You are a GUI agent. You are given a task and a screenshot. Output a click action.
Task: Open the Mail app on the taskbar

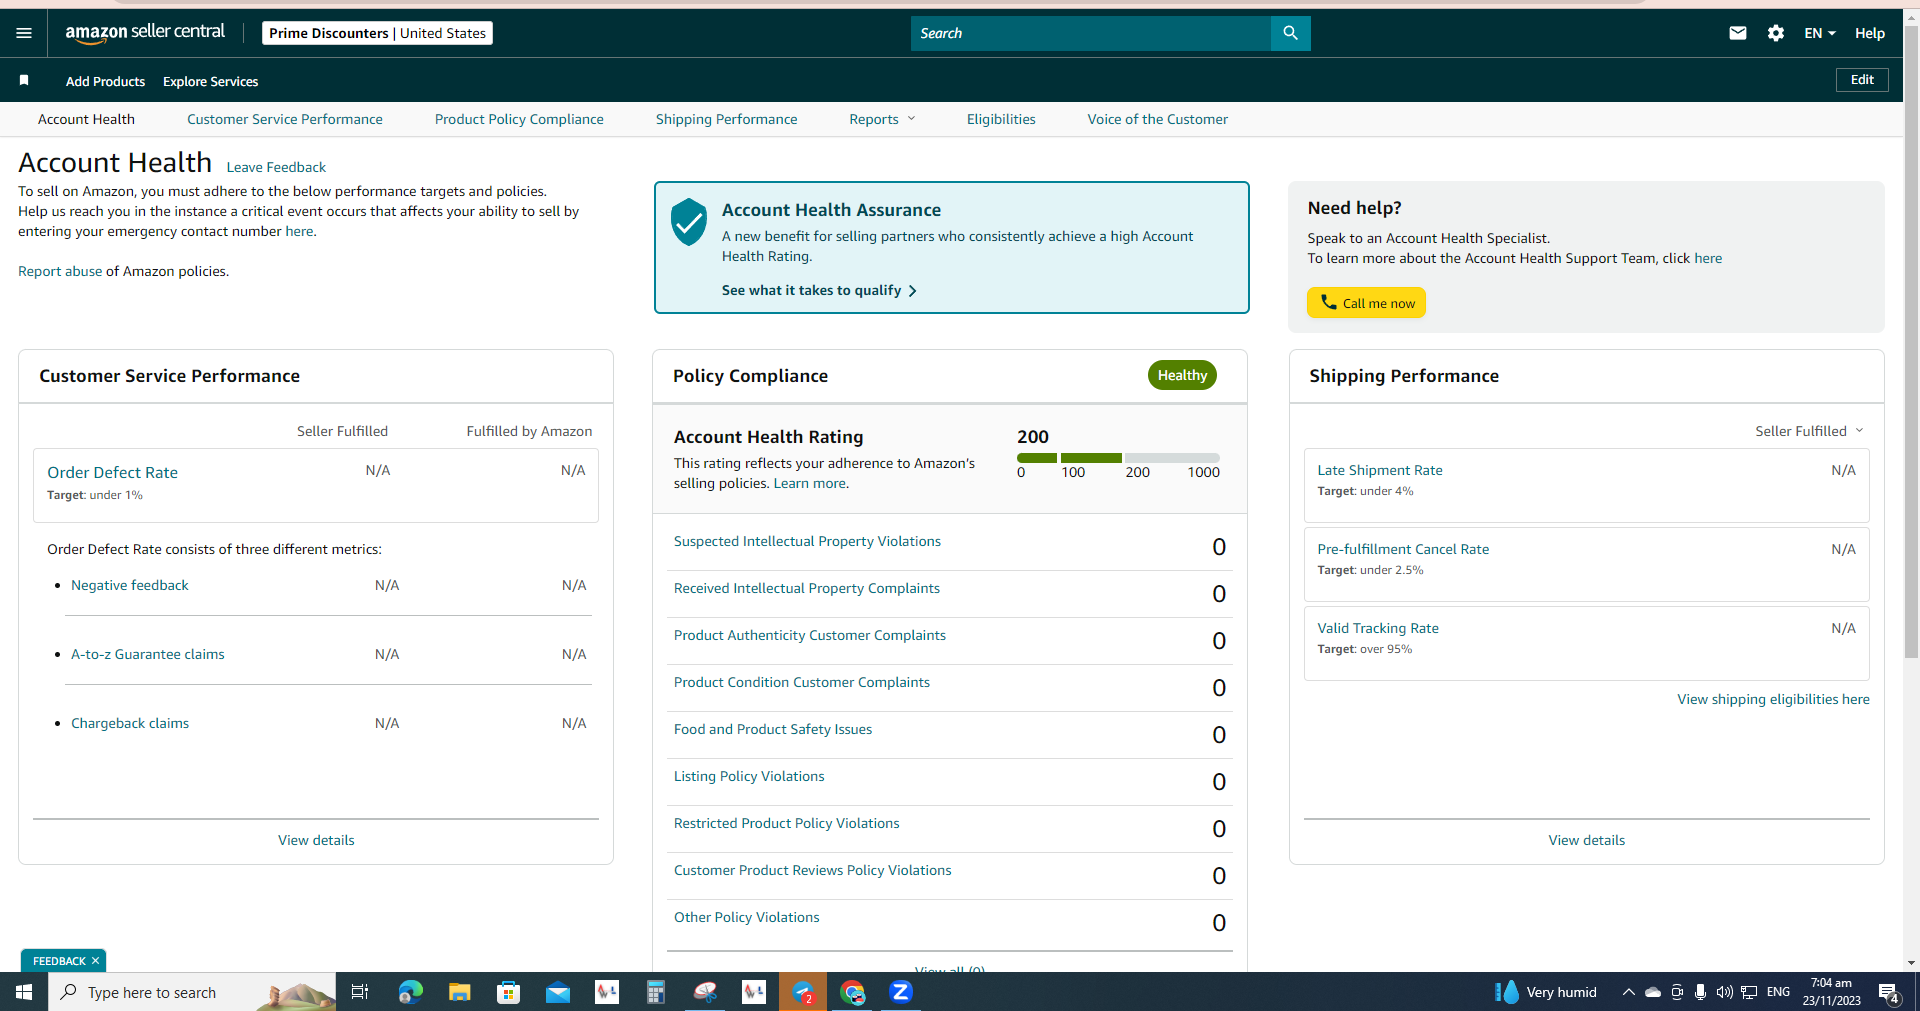point(557,992)
